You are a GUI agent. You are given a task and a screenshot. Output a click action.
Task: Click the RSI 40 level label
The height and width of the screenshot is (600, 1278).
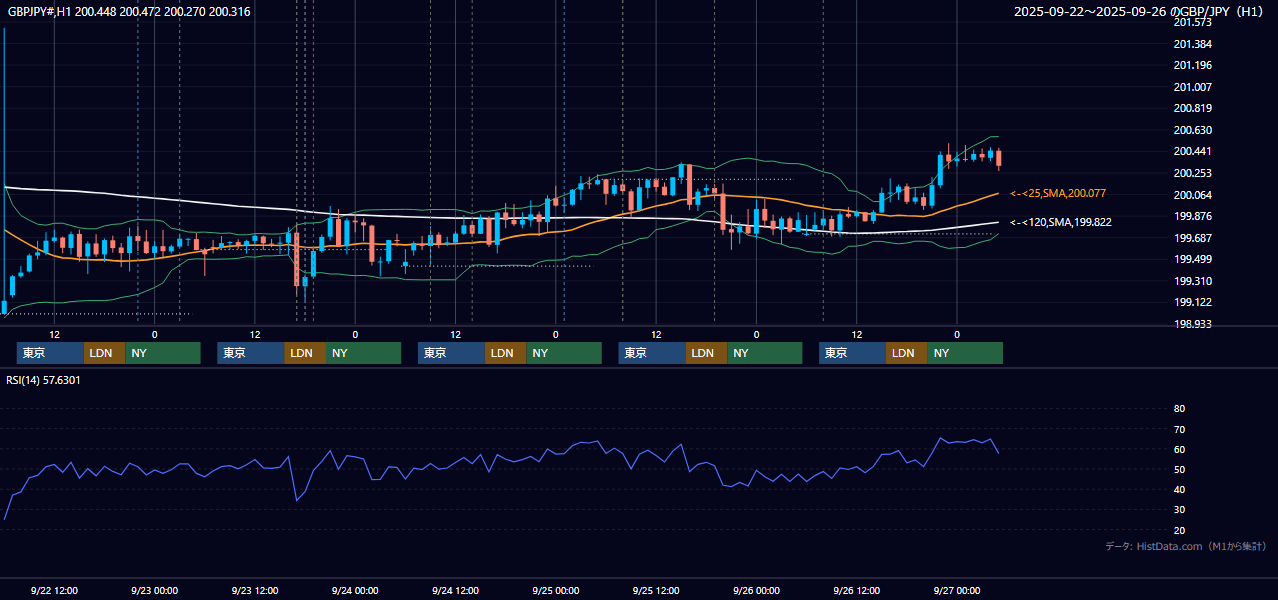(1179, 489)
